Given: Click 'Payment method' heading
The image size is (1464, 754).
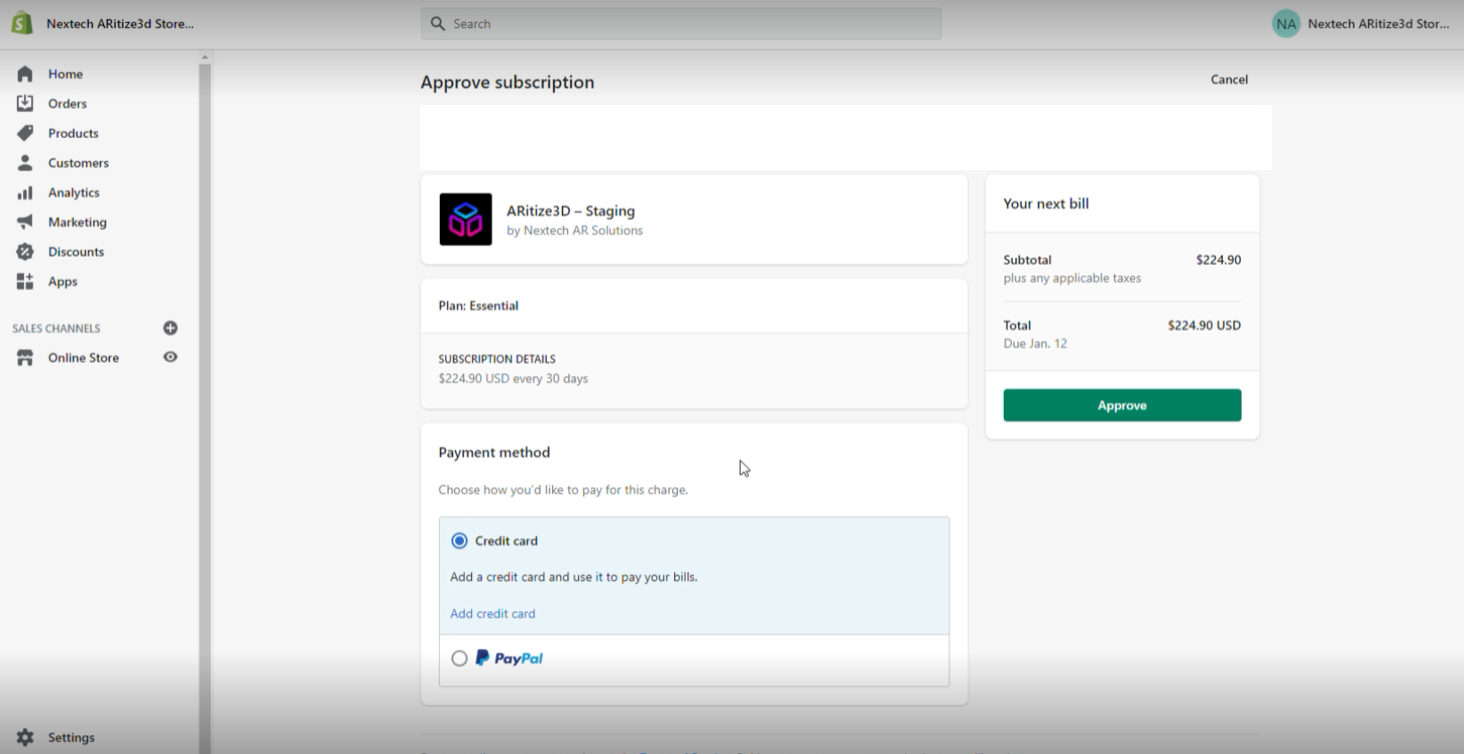Looking at the screenshot, I should tap(494, 452).
